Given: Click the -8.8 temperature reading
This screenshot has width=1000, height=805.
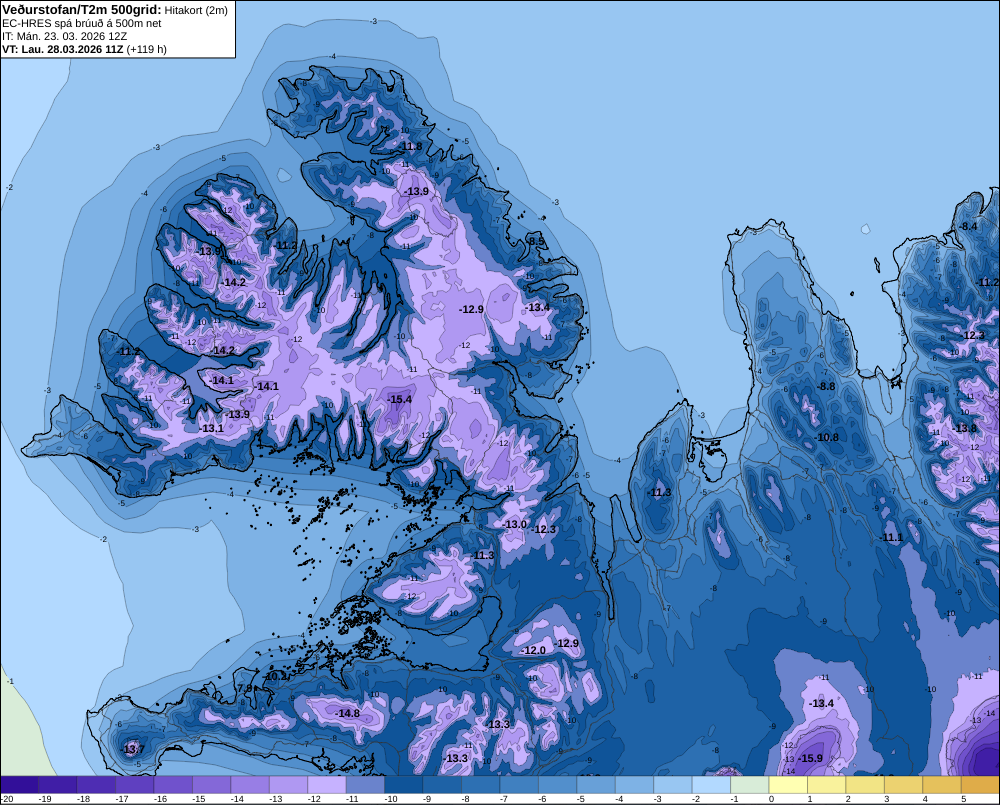Looking at the screenshot, I should (826, 386).
